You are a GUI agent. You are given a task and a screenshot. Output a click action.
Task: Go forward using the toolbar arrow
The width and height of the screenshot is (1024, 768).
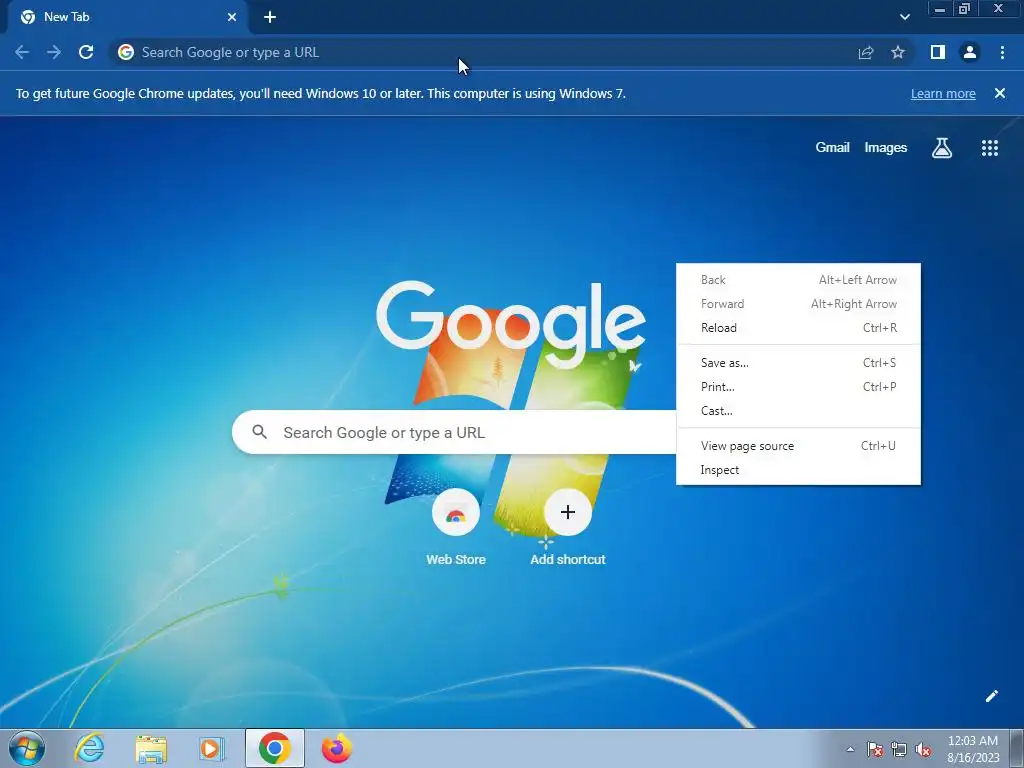click(x=54, y=52)
